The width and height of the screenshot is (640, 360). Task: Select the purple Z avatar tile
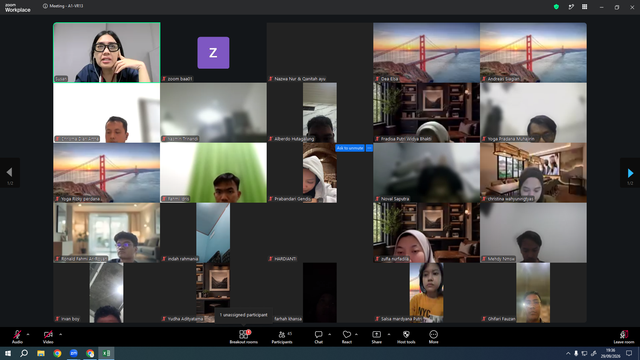213,52
